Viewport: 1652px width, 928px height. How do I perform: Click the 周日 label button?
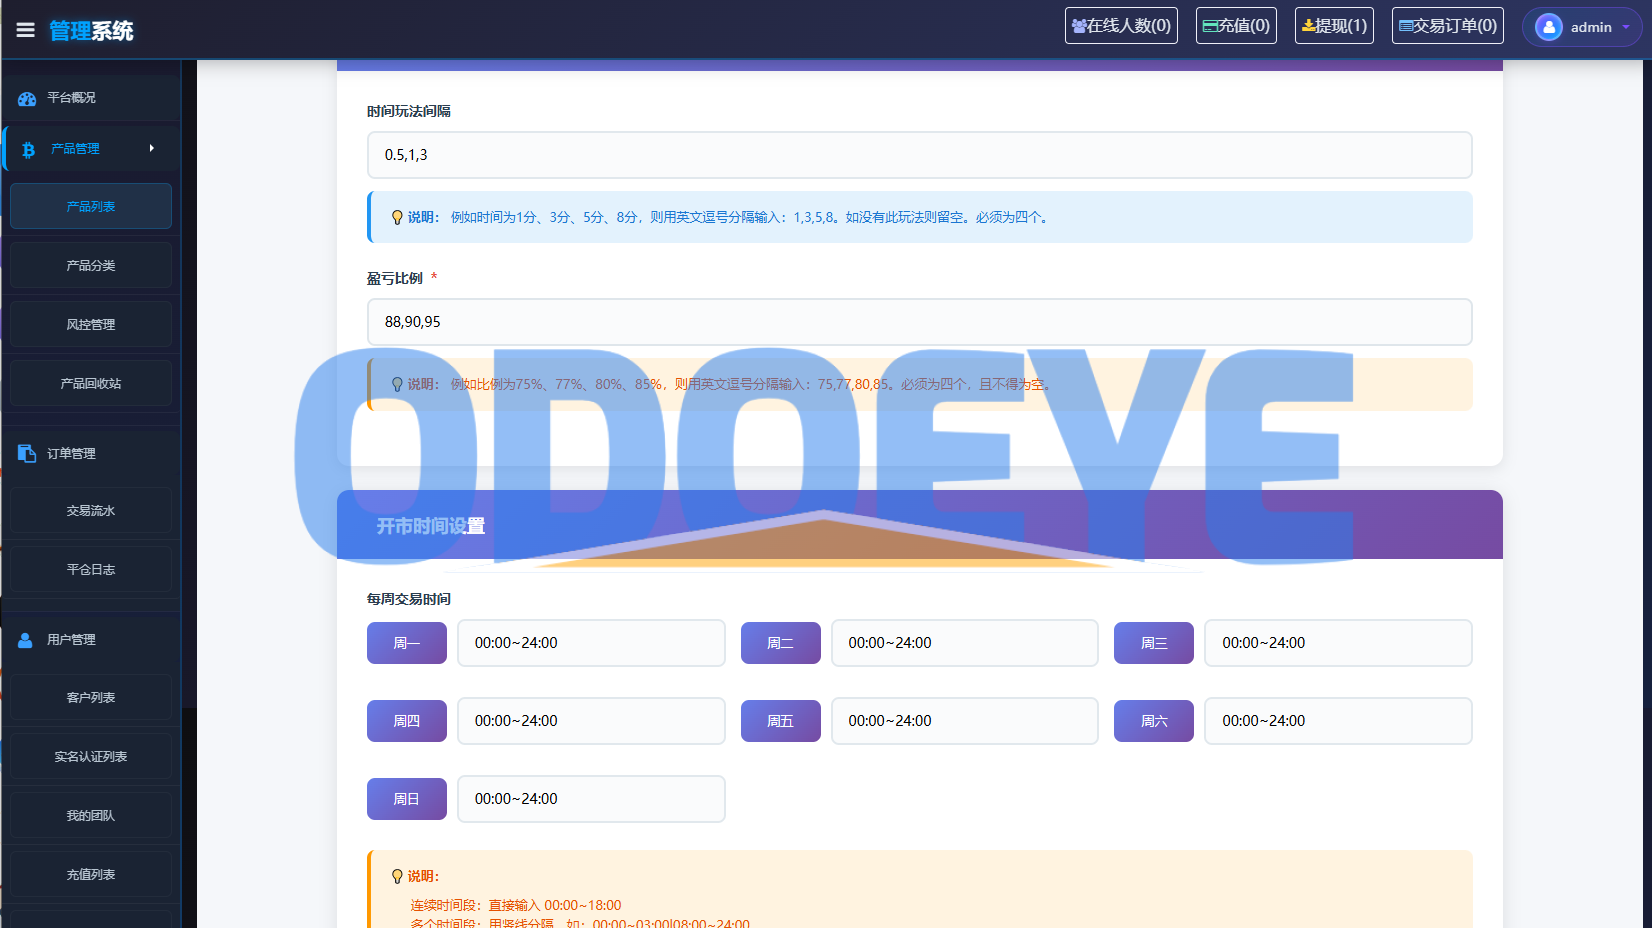pos(407,799)
